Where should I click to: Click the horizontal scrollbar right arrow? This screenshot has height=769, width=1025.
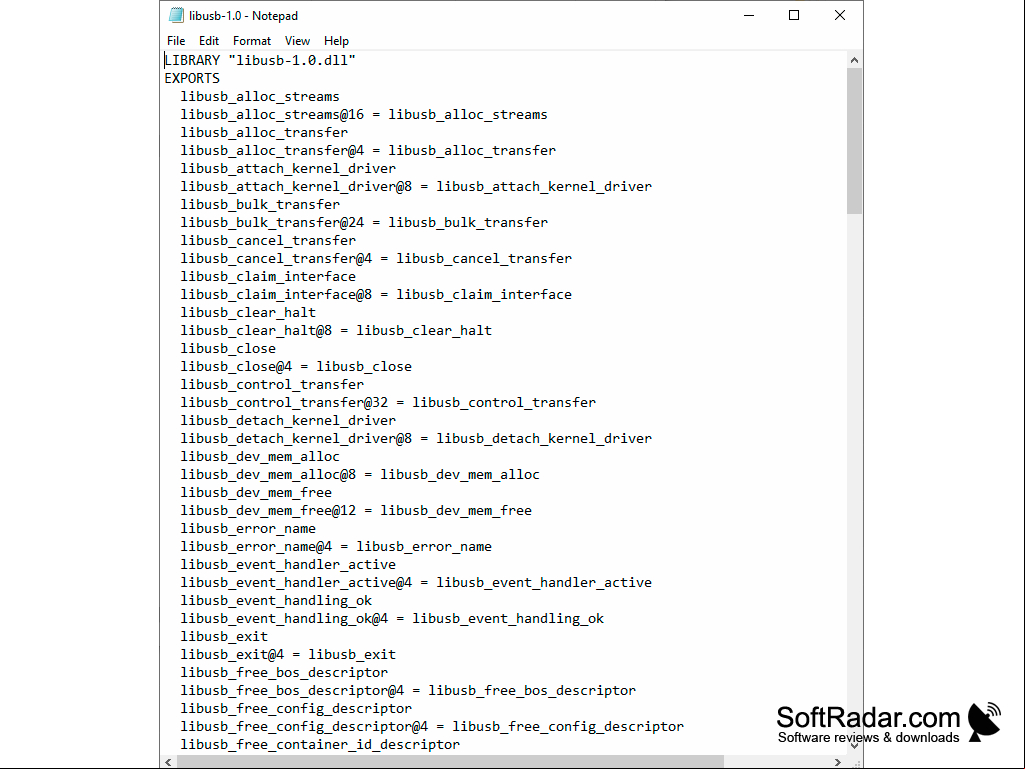pos(838,762)
